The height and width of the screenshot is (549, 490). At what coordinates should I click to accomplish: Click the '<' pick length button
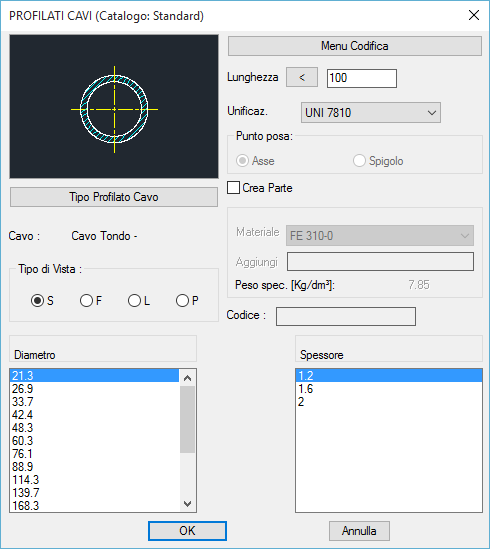tap(302, 77)
